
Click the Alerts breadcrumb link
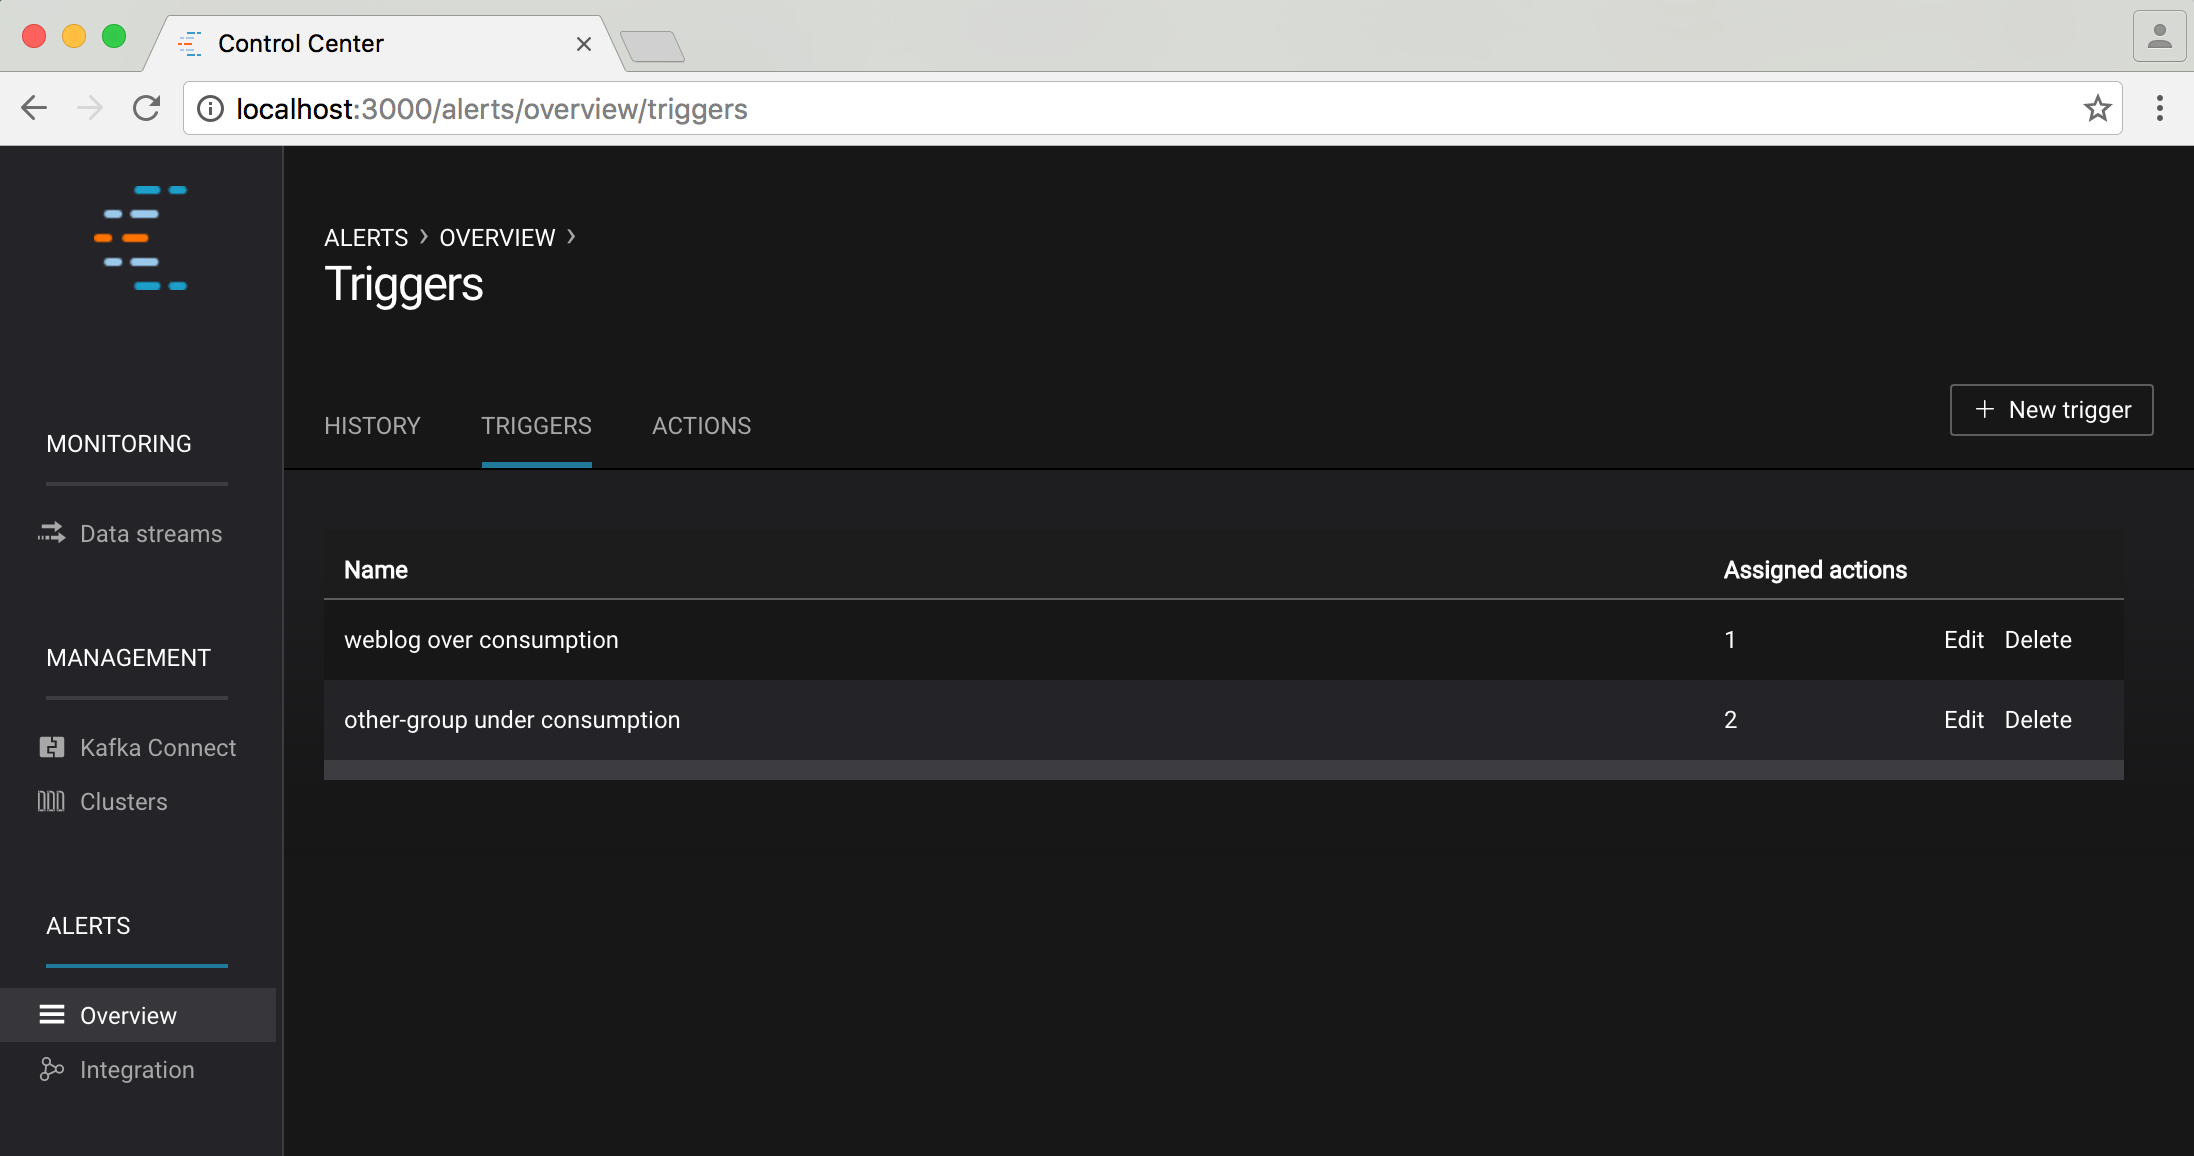point(366,238)
